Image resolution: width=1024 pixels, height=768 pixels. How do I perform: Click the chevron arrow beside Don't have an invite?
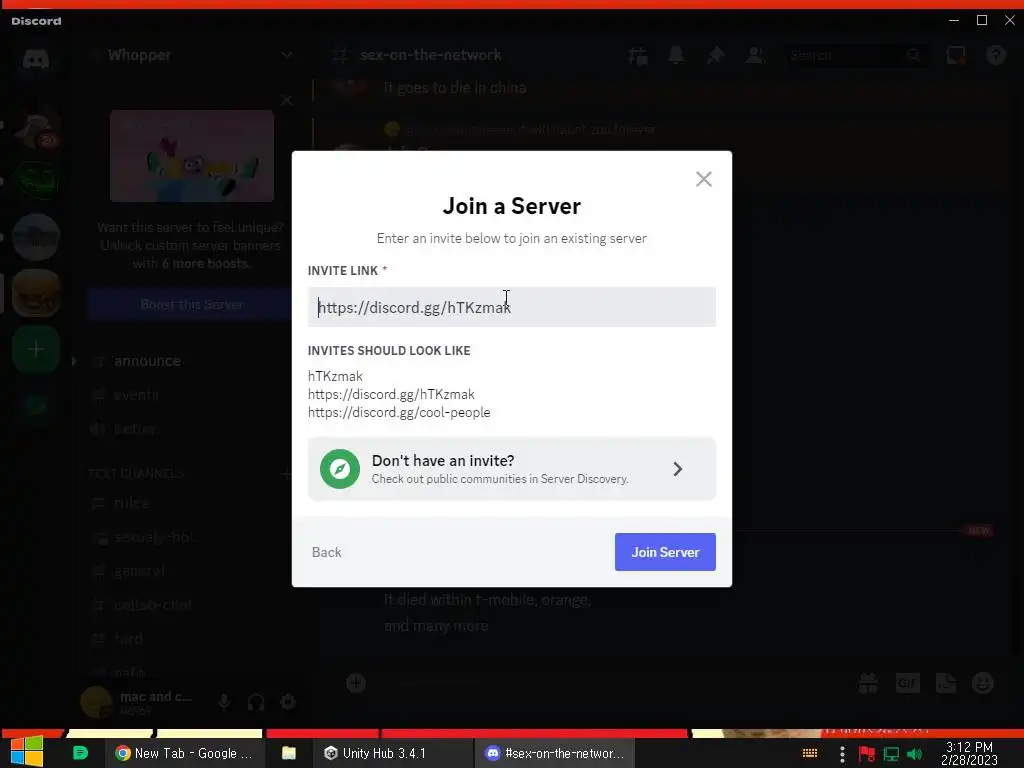(x=677, y=469)
